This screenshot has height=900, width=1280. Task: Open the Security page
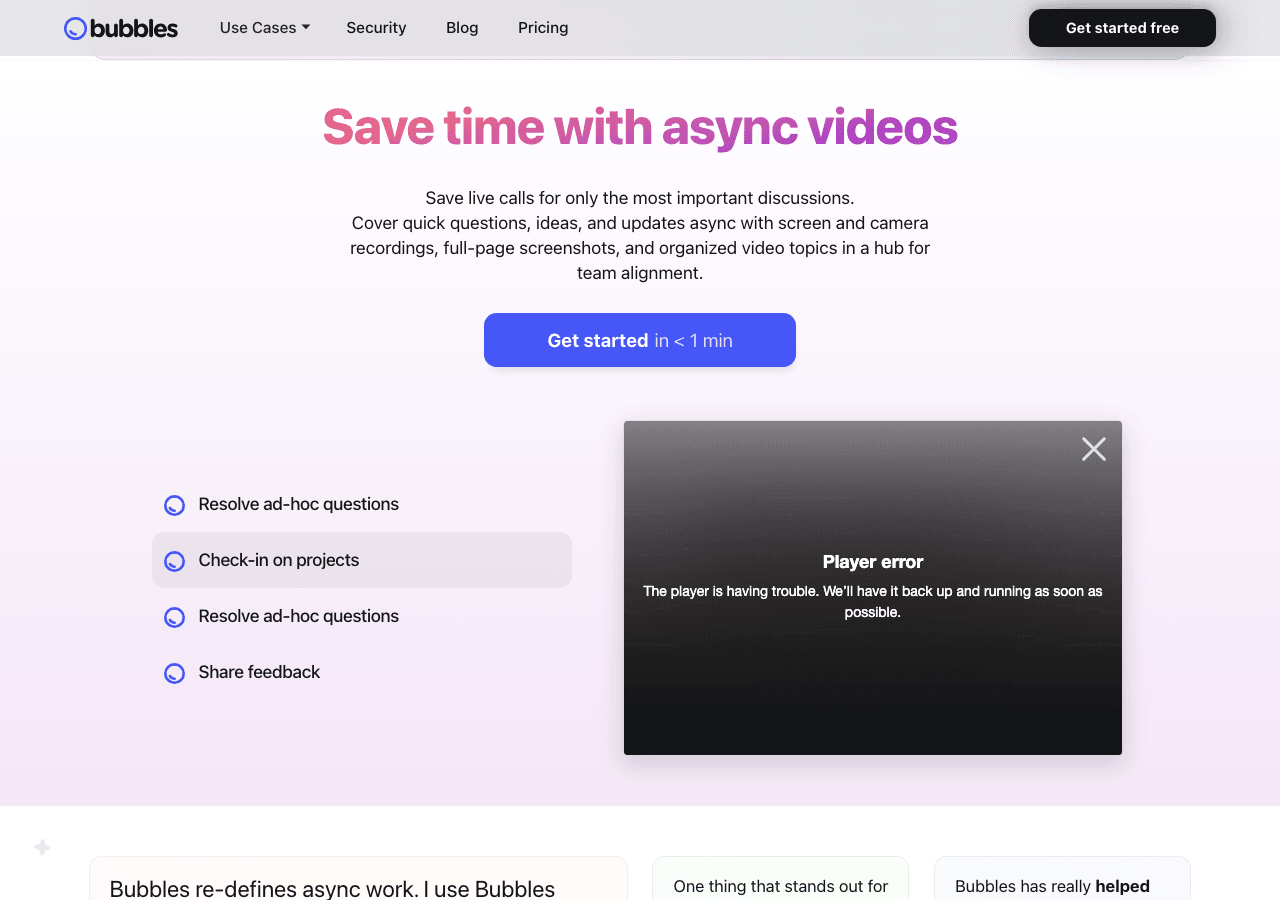click(376, 28)
